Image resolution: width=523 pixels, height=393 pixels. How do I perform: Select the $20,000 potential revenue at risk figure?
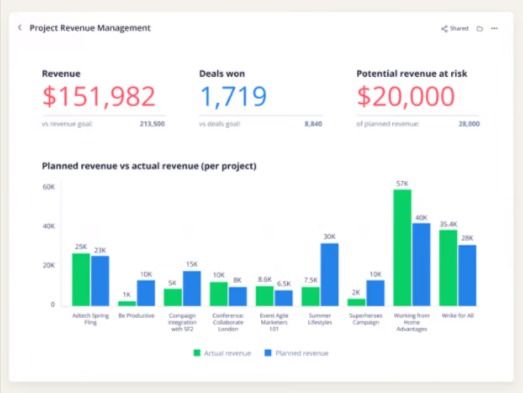[406, 96]
